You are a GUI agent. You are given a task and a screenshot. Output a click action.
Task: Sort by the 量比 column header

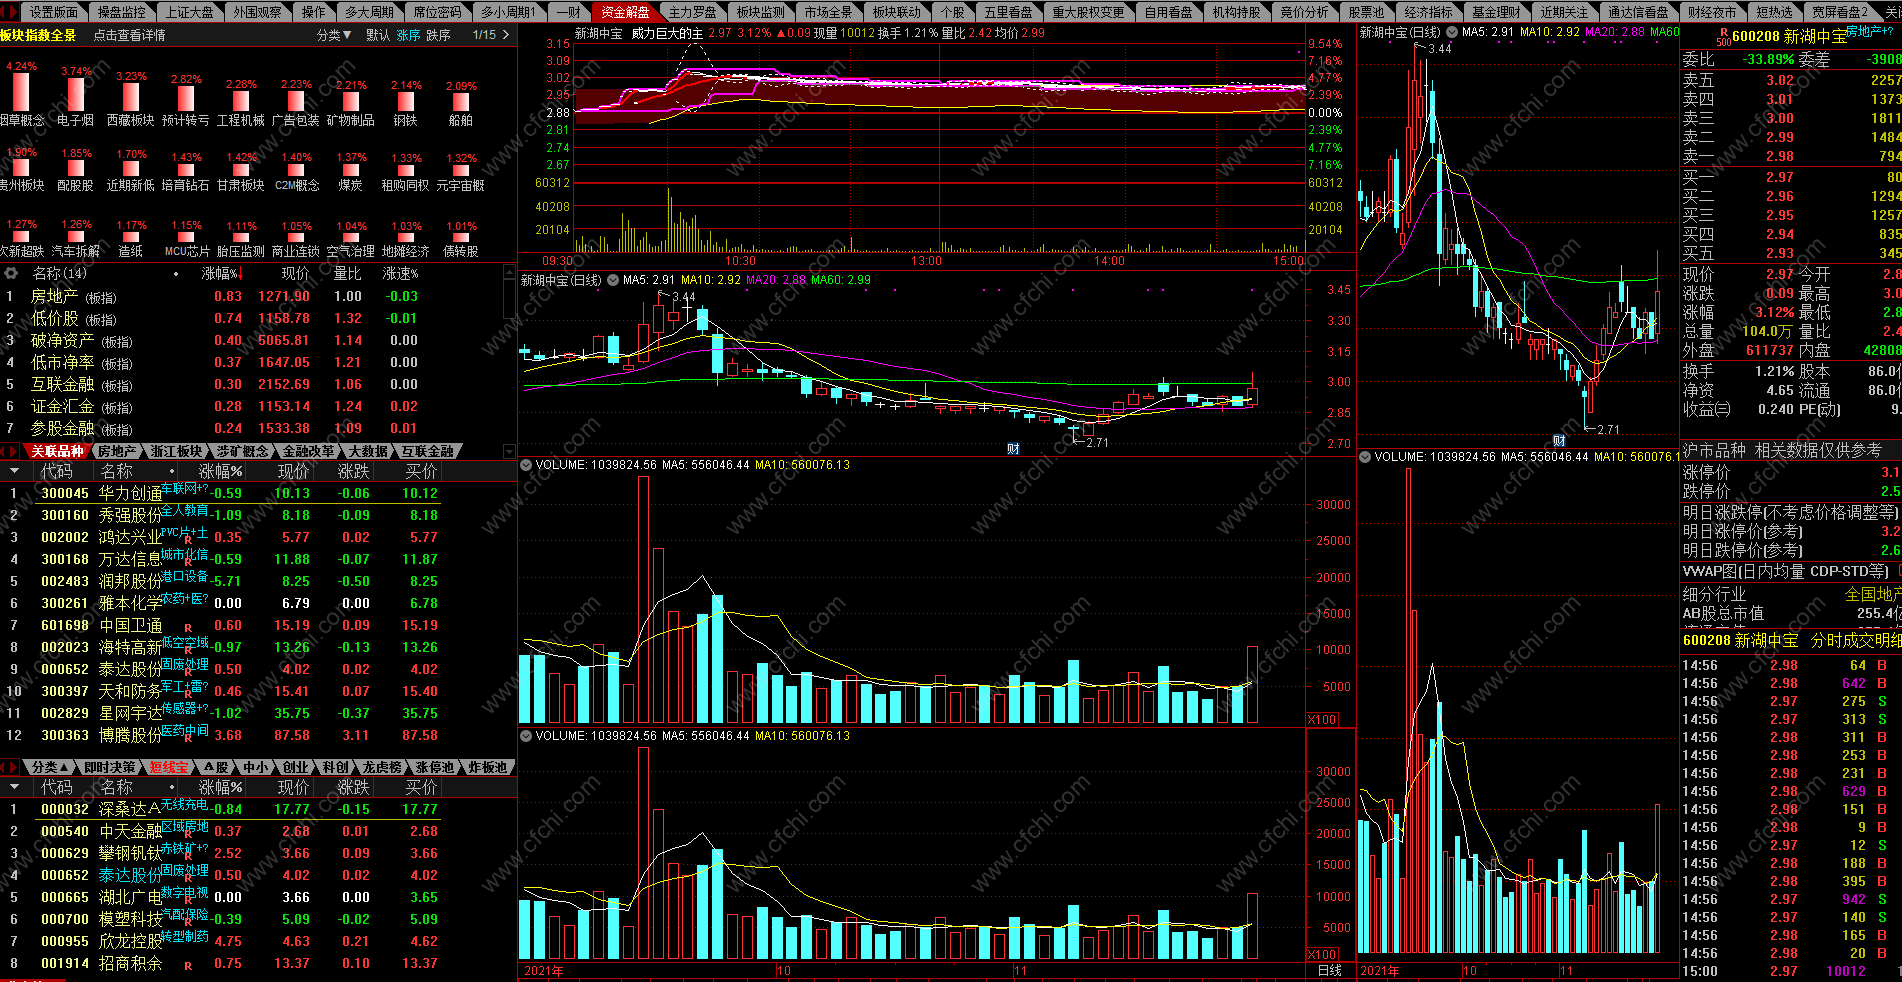tap(347, 273)
